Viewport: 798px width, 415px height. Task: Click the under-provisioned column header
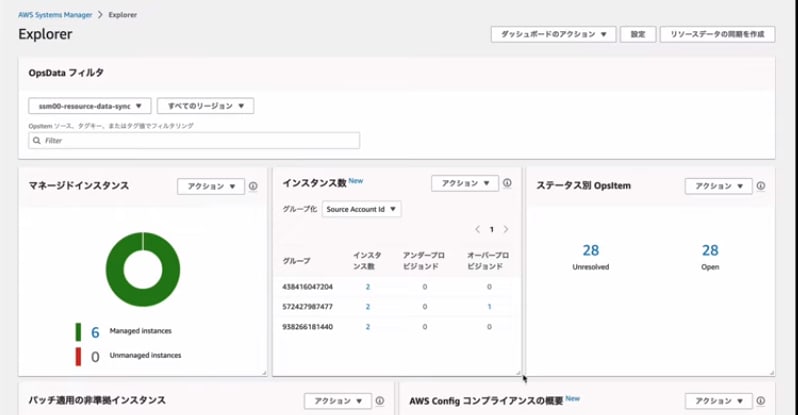[423, 261]
